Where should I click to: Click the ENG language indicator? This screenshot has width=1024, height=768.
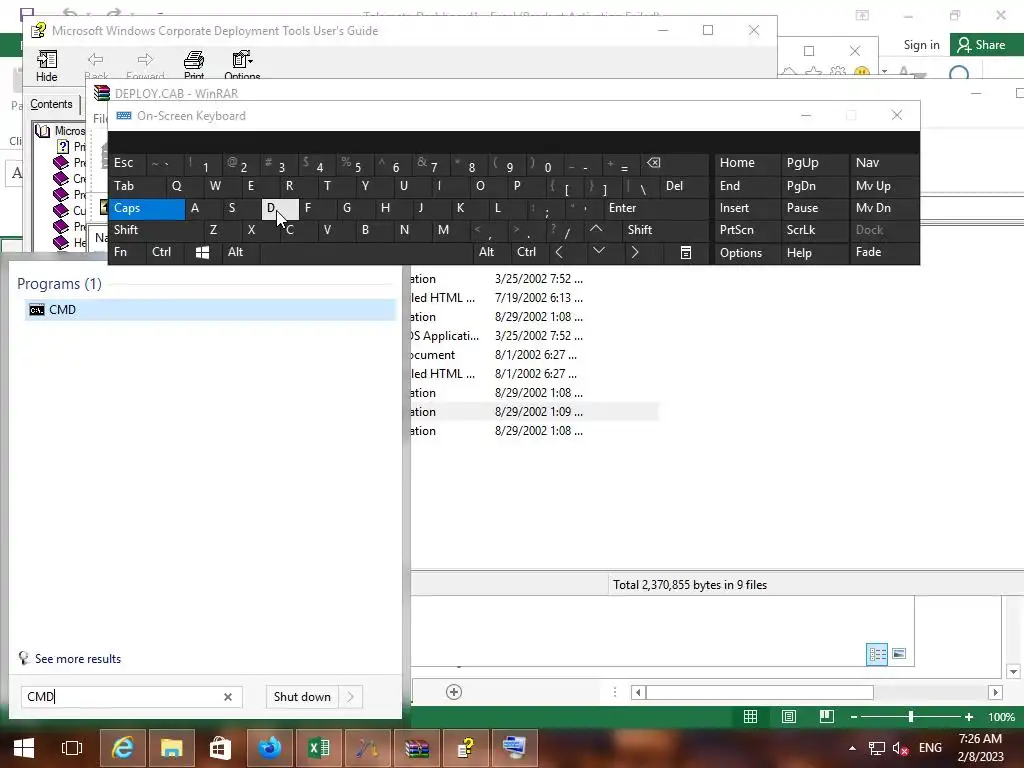pos(930,748)
